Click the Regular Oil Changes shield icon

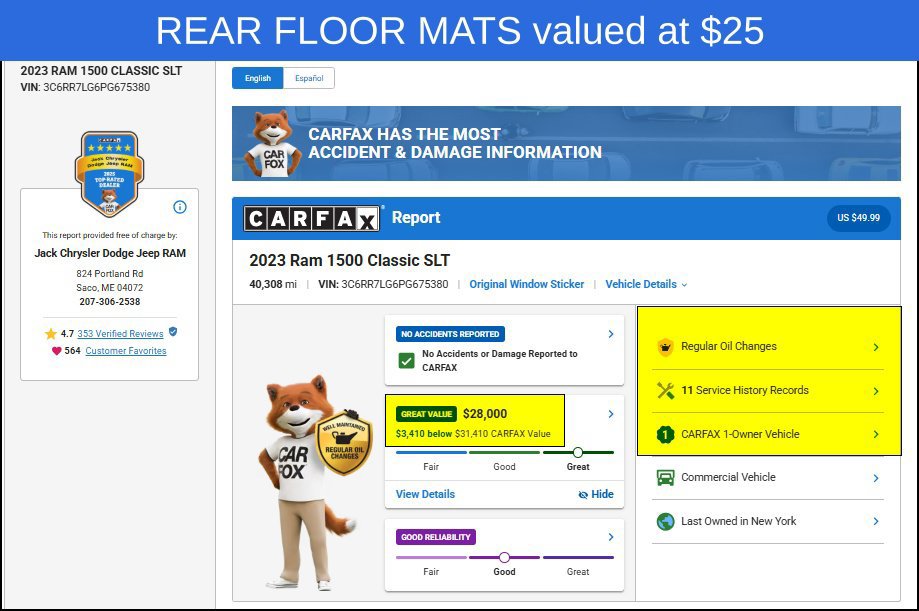(665, 347)
